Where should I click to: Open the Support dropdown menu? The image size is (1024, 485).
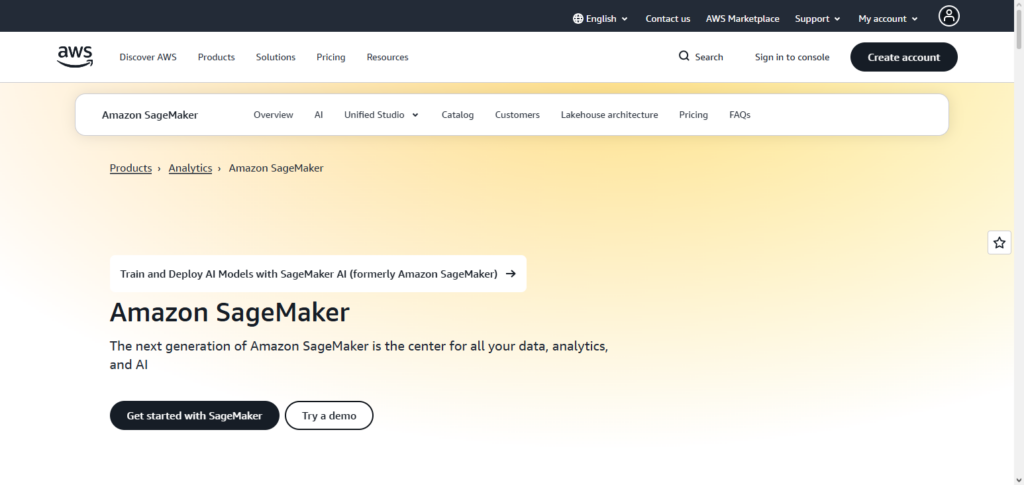tap(818, 19)
